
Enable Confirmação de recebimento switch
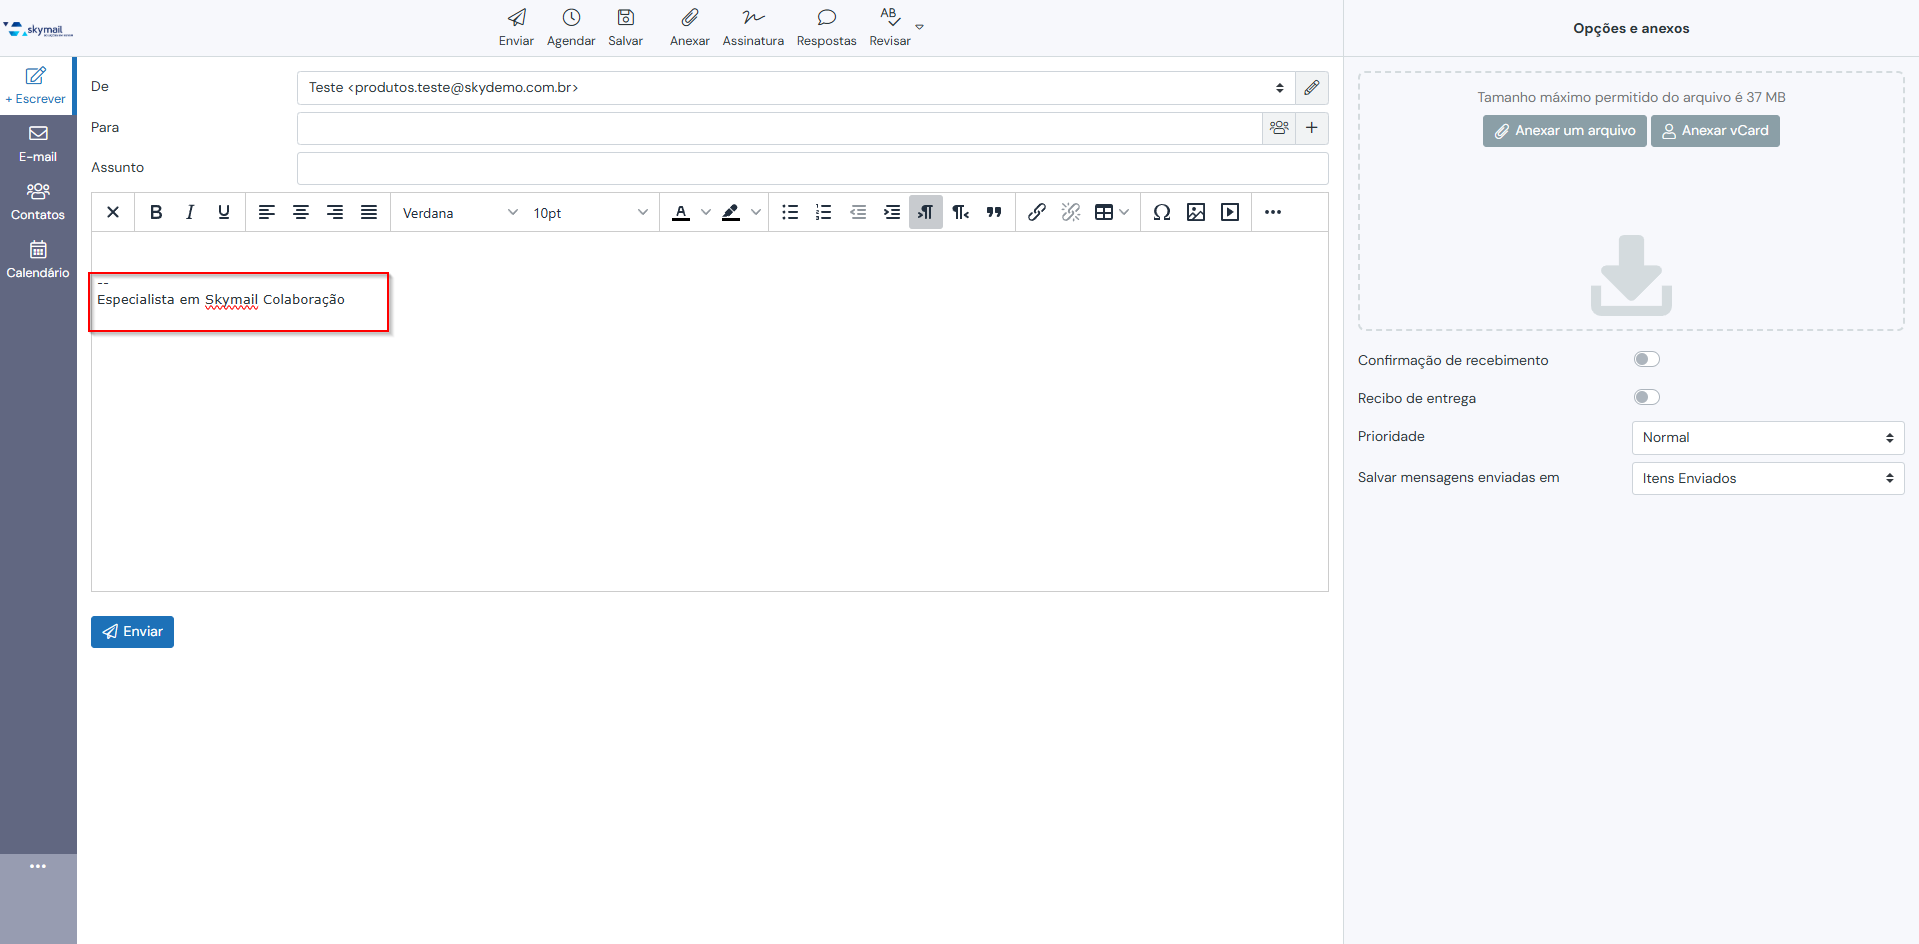point(1646,360)
